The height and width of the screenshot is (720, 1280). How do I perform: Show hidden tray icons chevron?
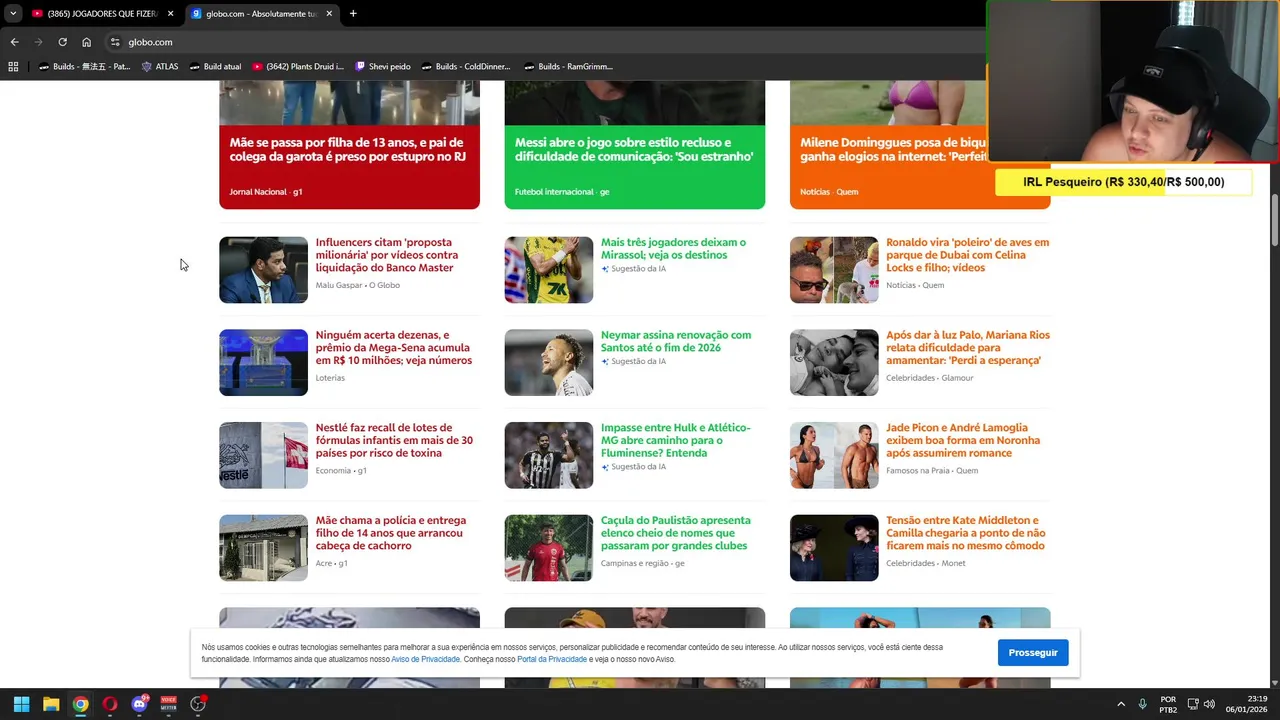pos(1121,704)
